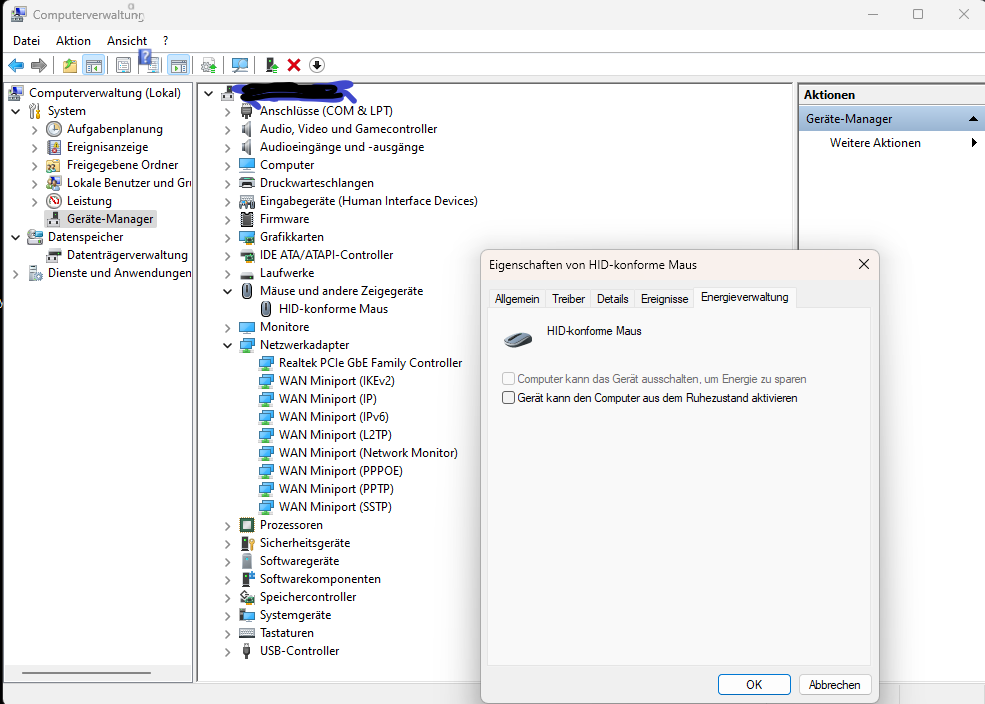The width and height of the screenshot is (985, 704).
Task: Click OK in the properties dialog
Action: tap(754, 685)
